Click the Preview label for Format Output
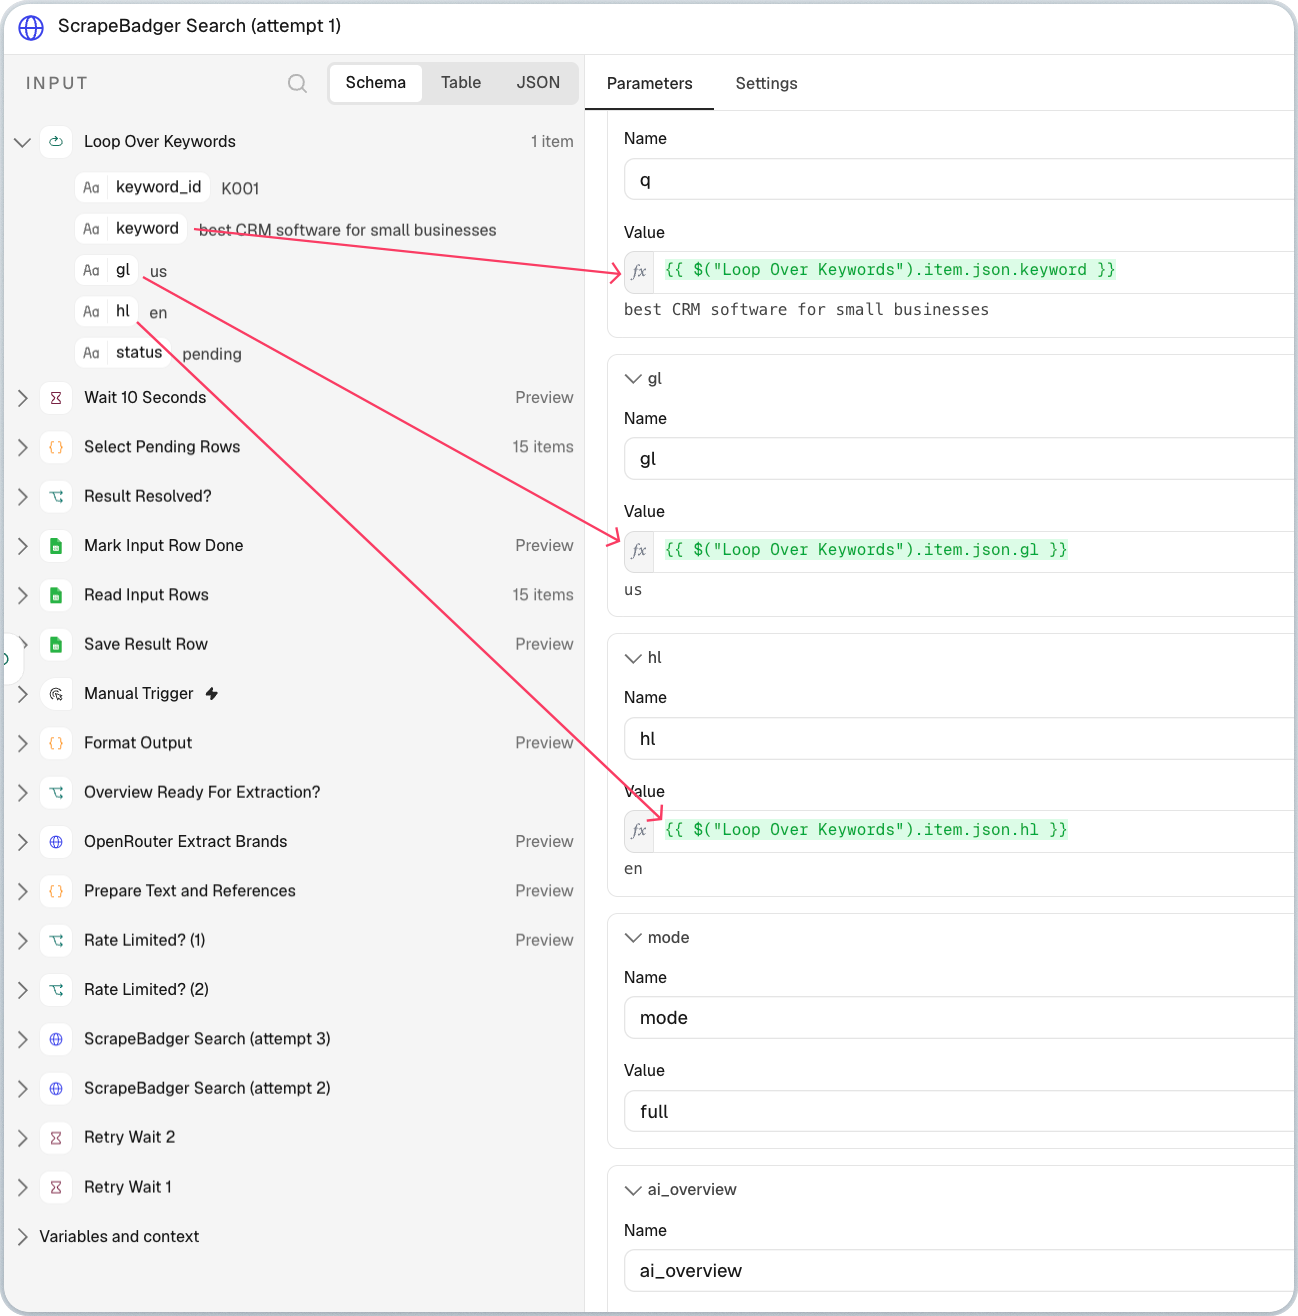 (x=544, y=742)
